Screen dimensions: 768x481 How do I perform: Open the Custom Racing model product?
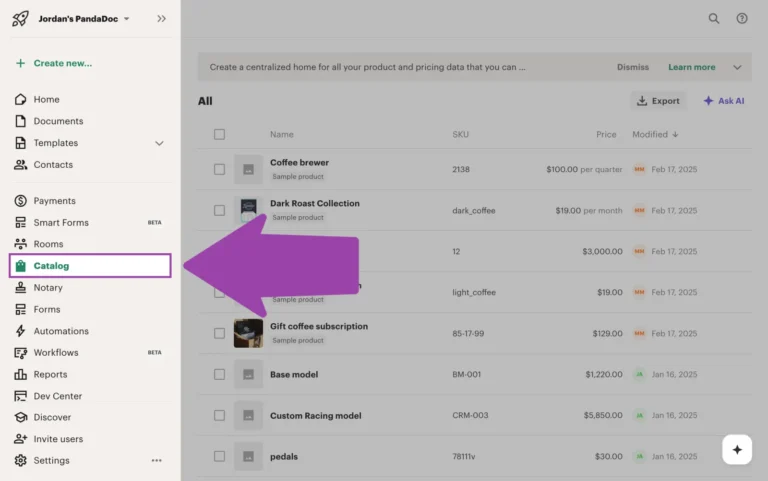coord(315,416)
